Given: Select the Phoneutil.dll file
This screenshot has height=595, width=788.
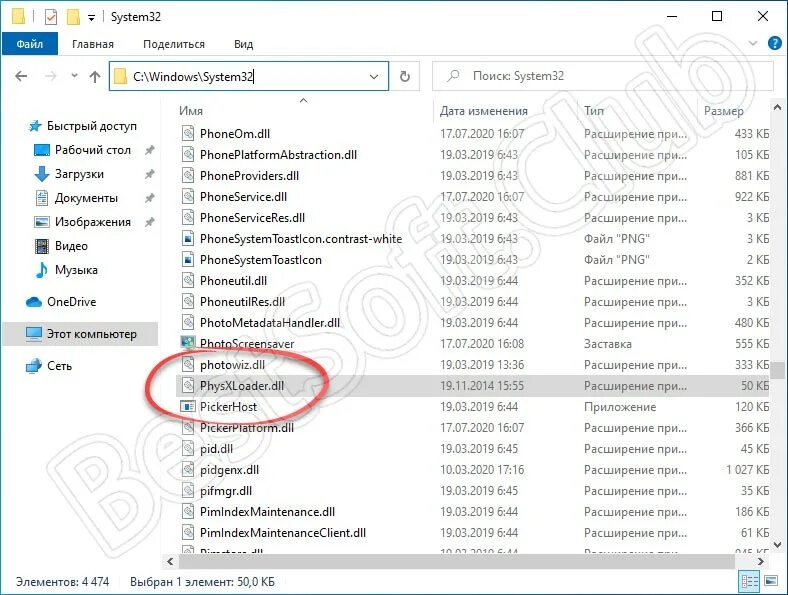Looking at the screenshot, I should 233,281.
